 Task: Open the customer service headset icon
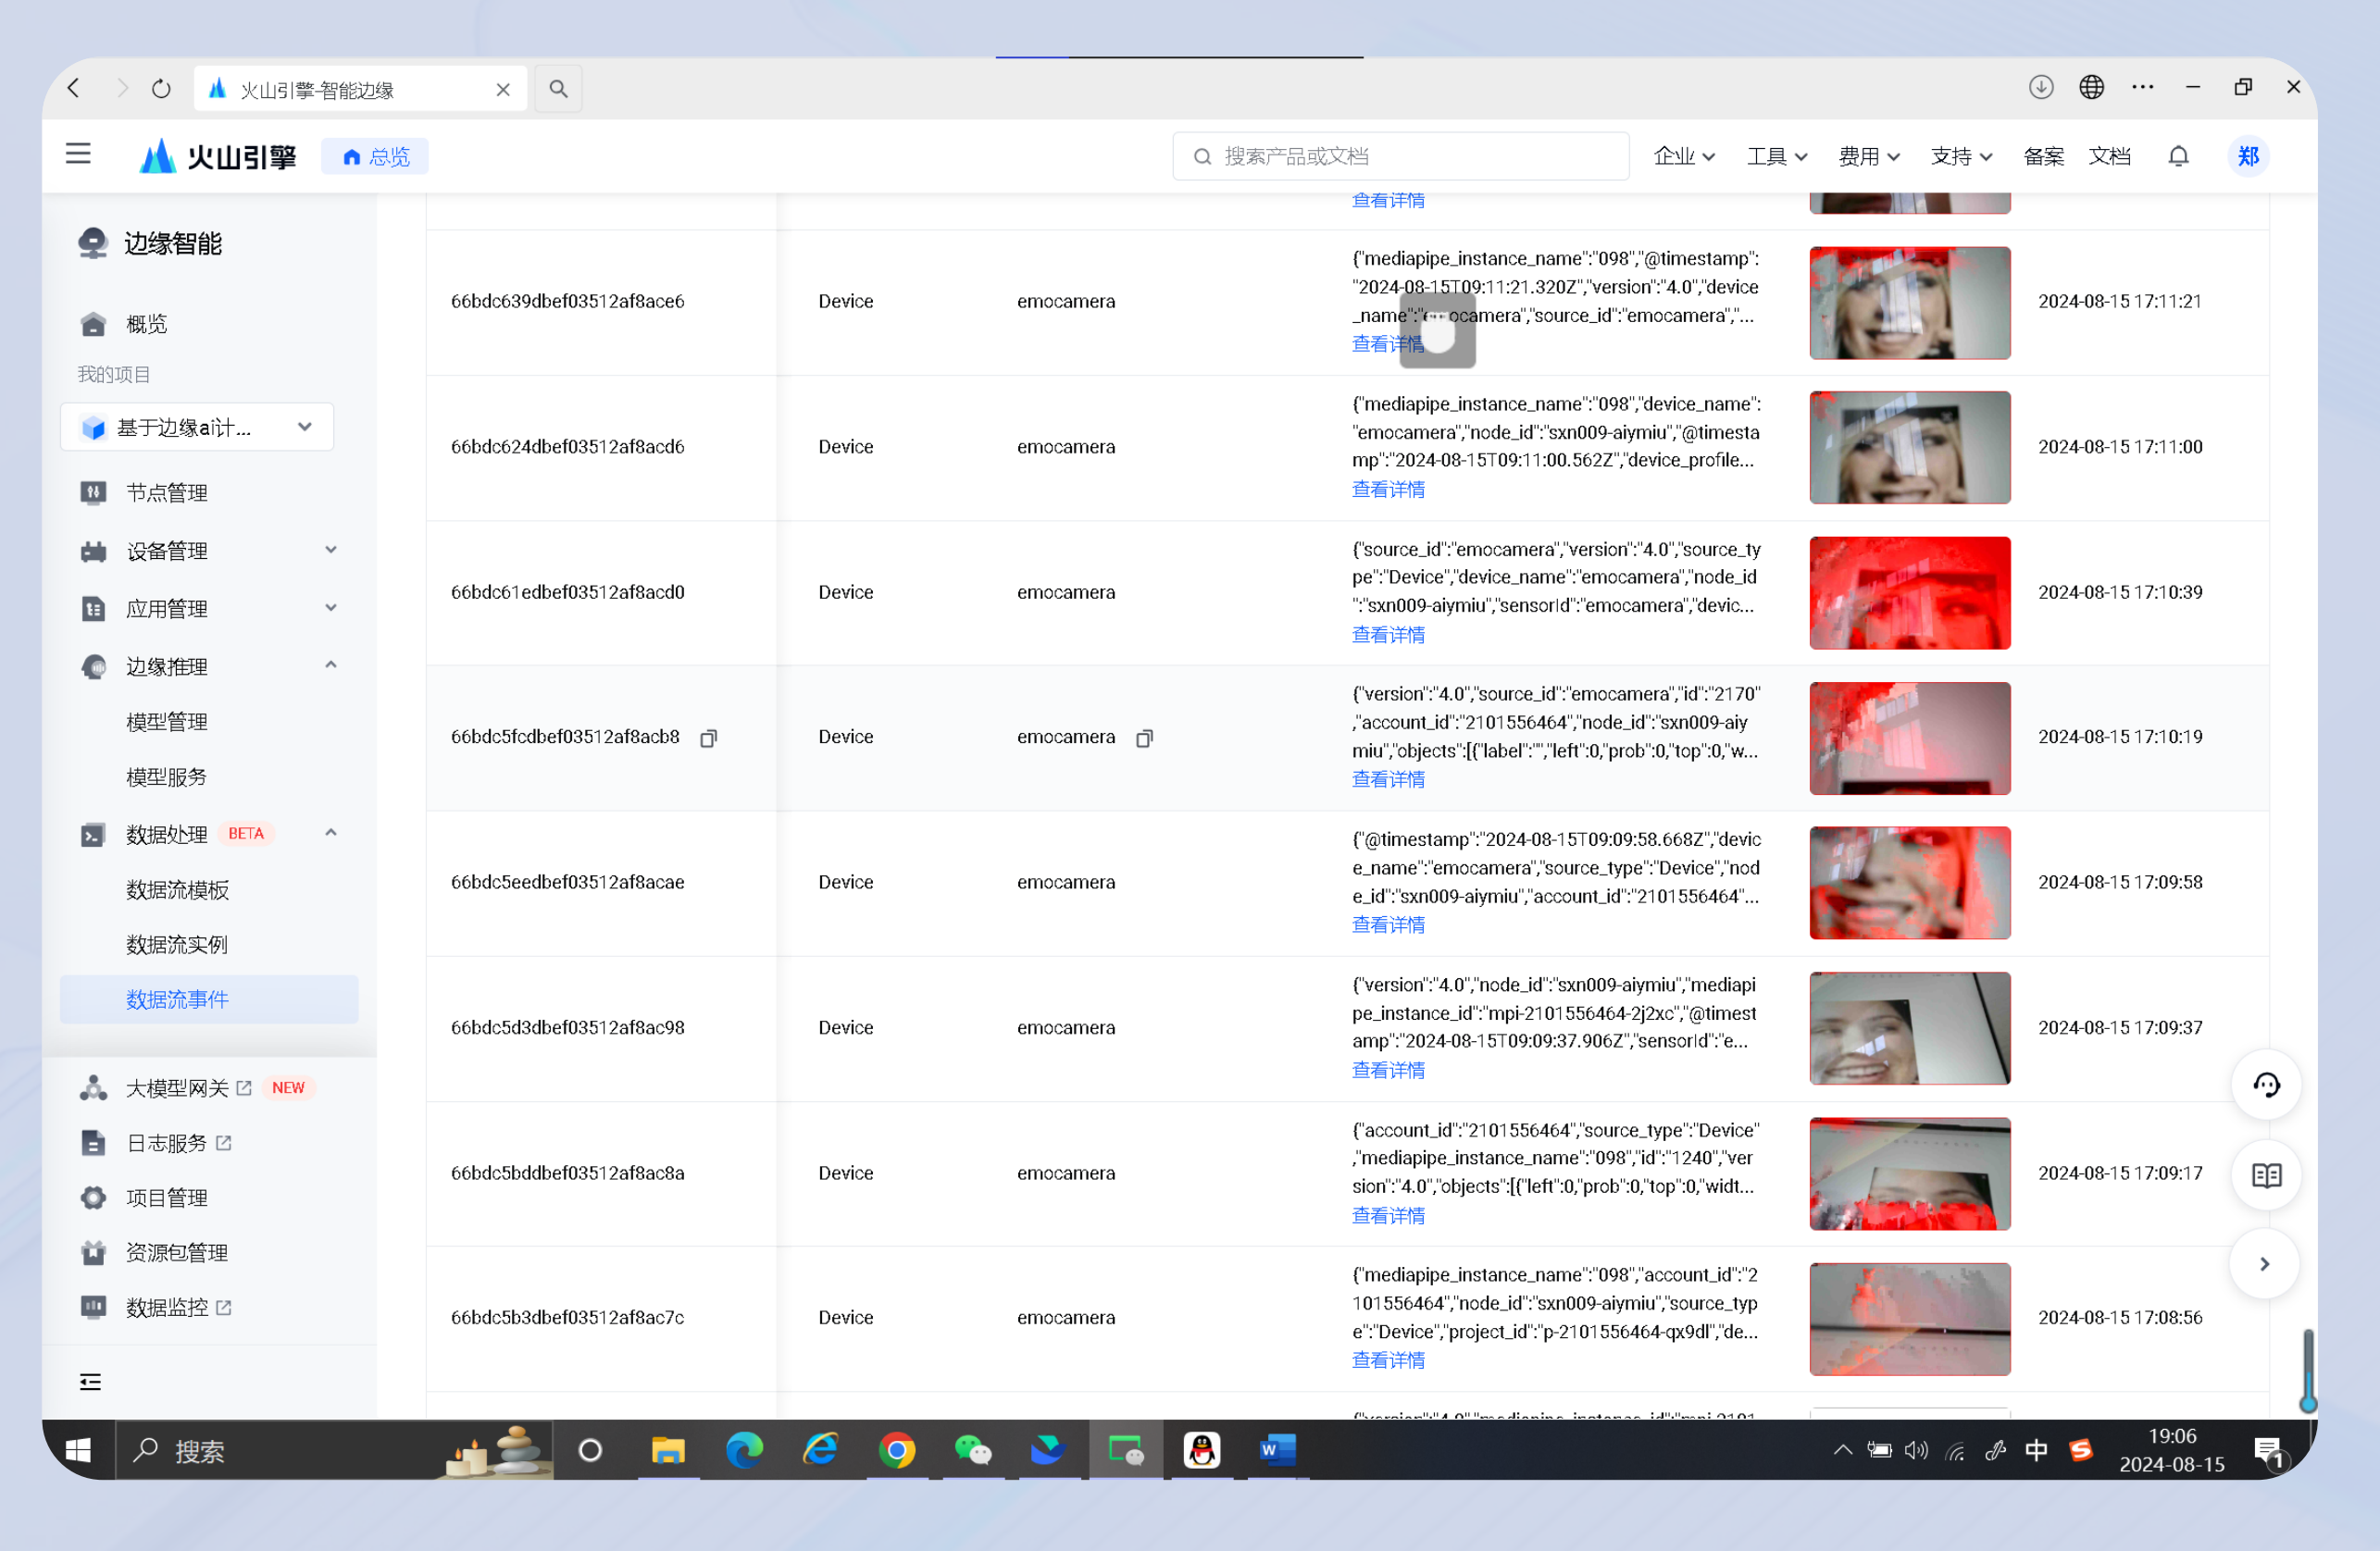pyautogui.click(x=2265, y=1084)
